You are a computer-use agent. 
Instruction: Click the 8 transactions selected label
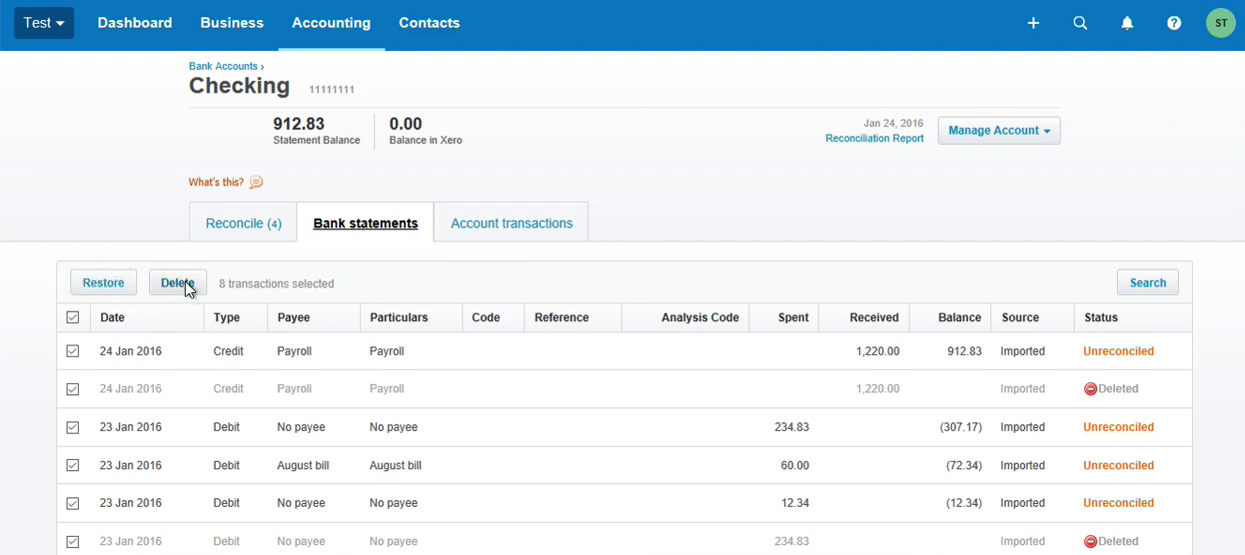coord(276,284)
